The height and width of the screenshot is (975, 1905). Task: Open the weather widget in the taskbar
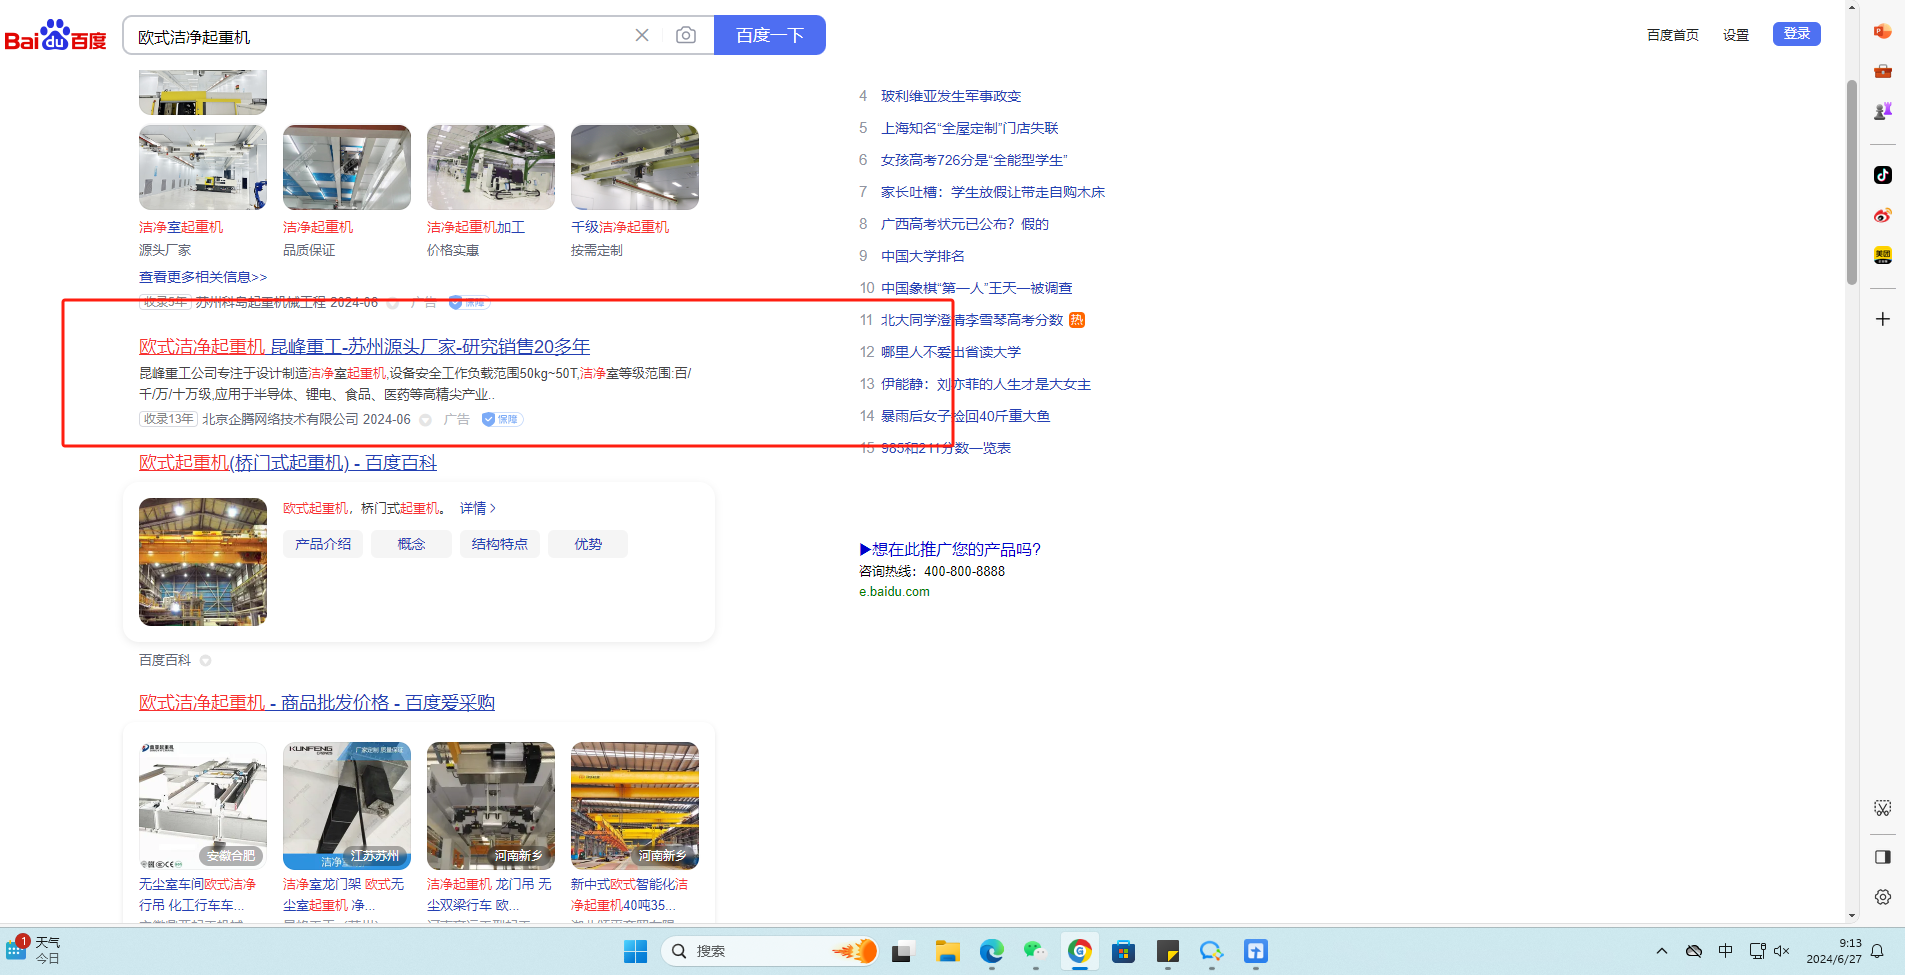click(34, 950)
